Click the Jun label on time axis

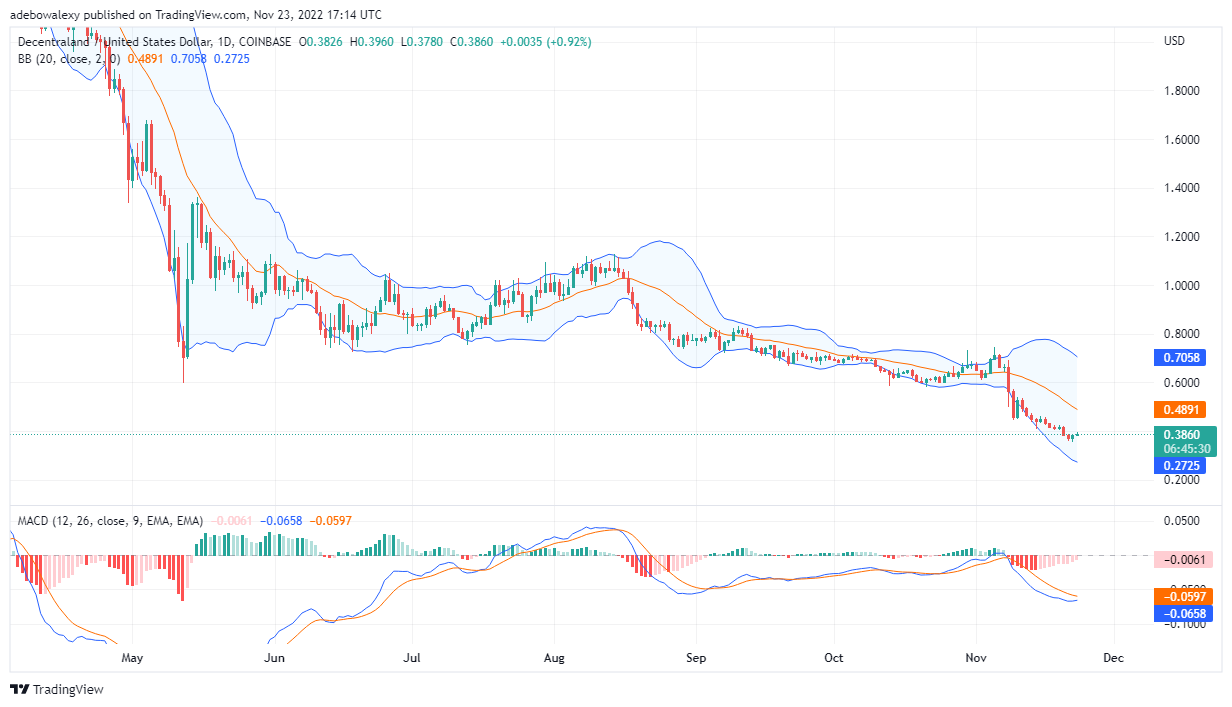click(276, 658)
